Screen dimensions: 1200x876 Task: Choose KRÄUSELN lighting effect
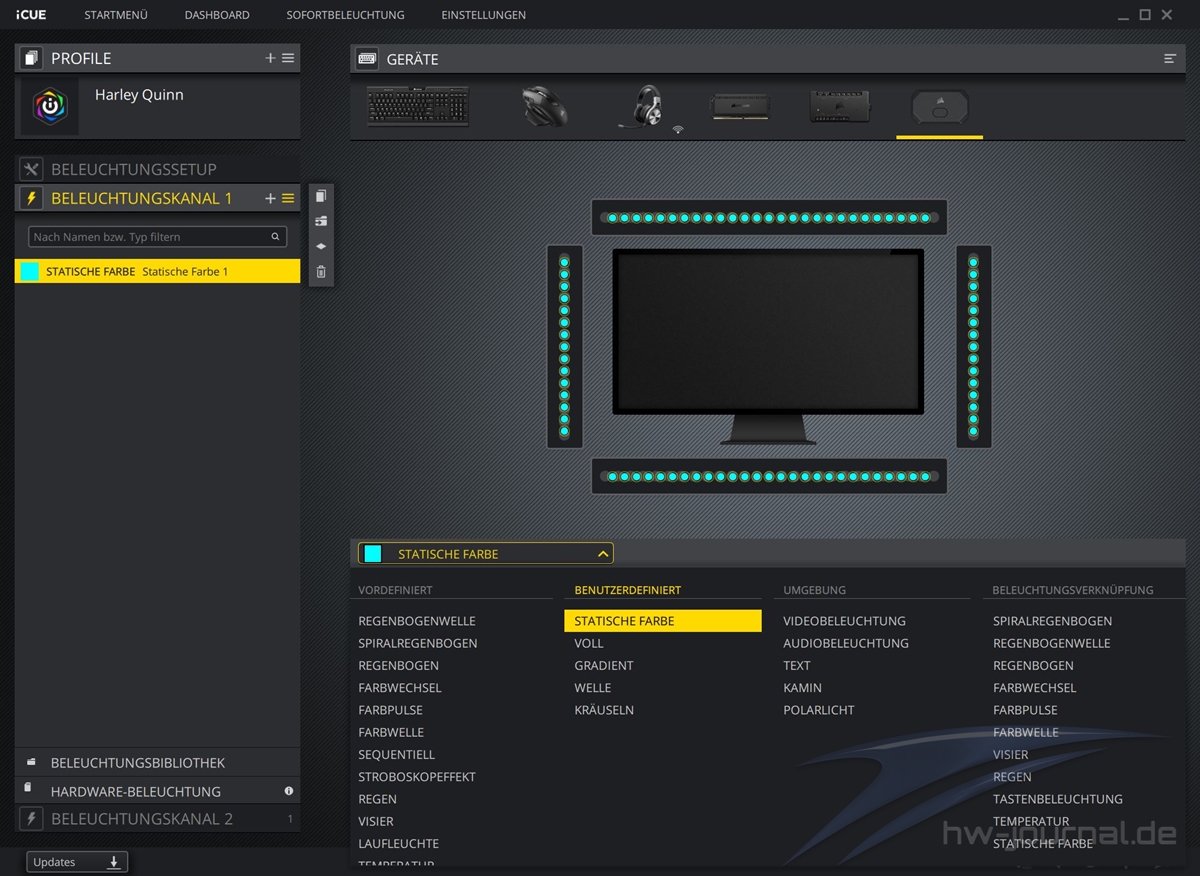point(604,710)
